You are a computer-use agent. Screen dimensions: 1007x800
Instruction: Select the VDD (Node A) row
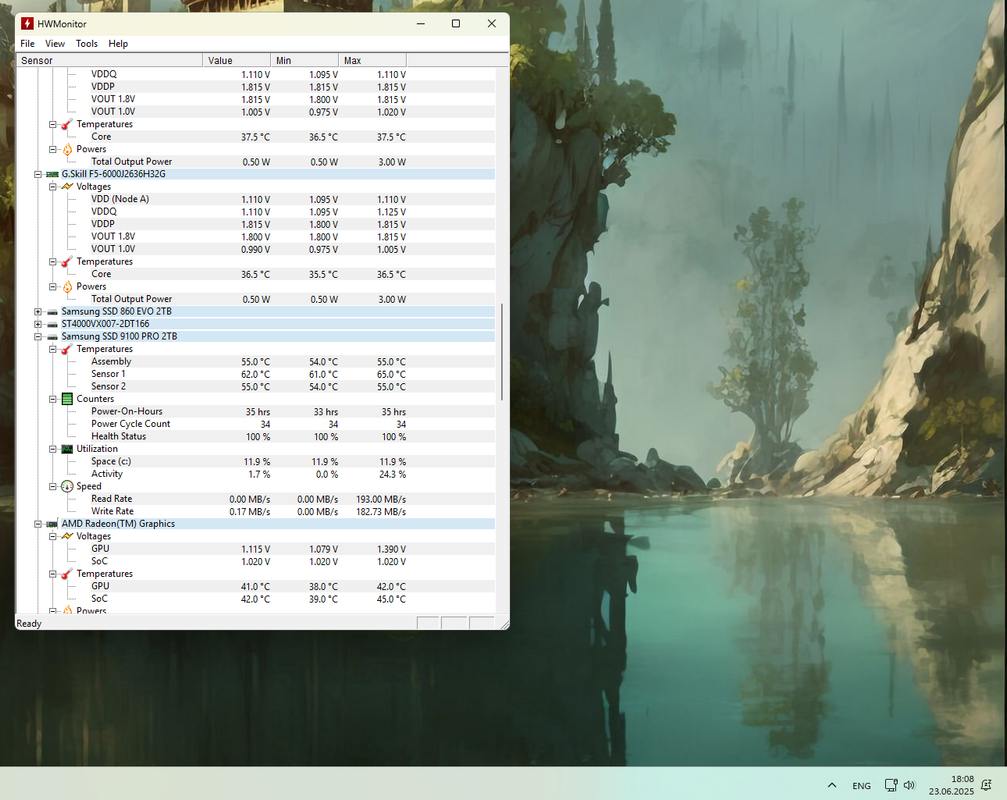coord(256,200)
